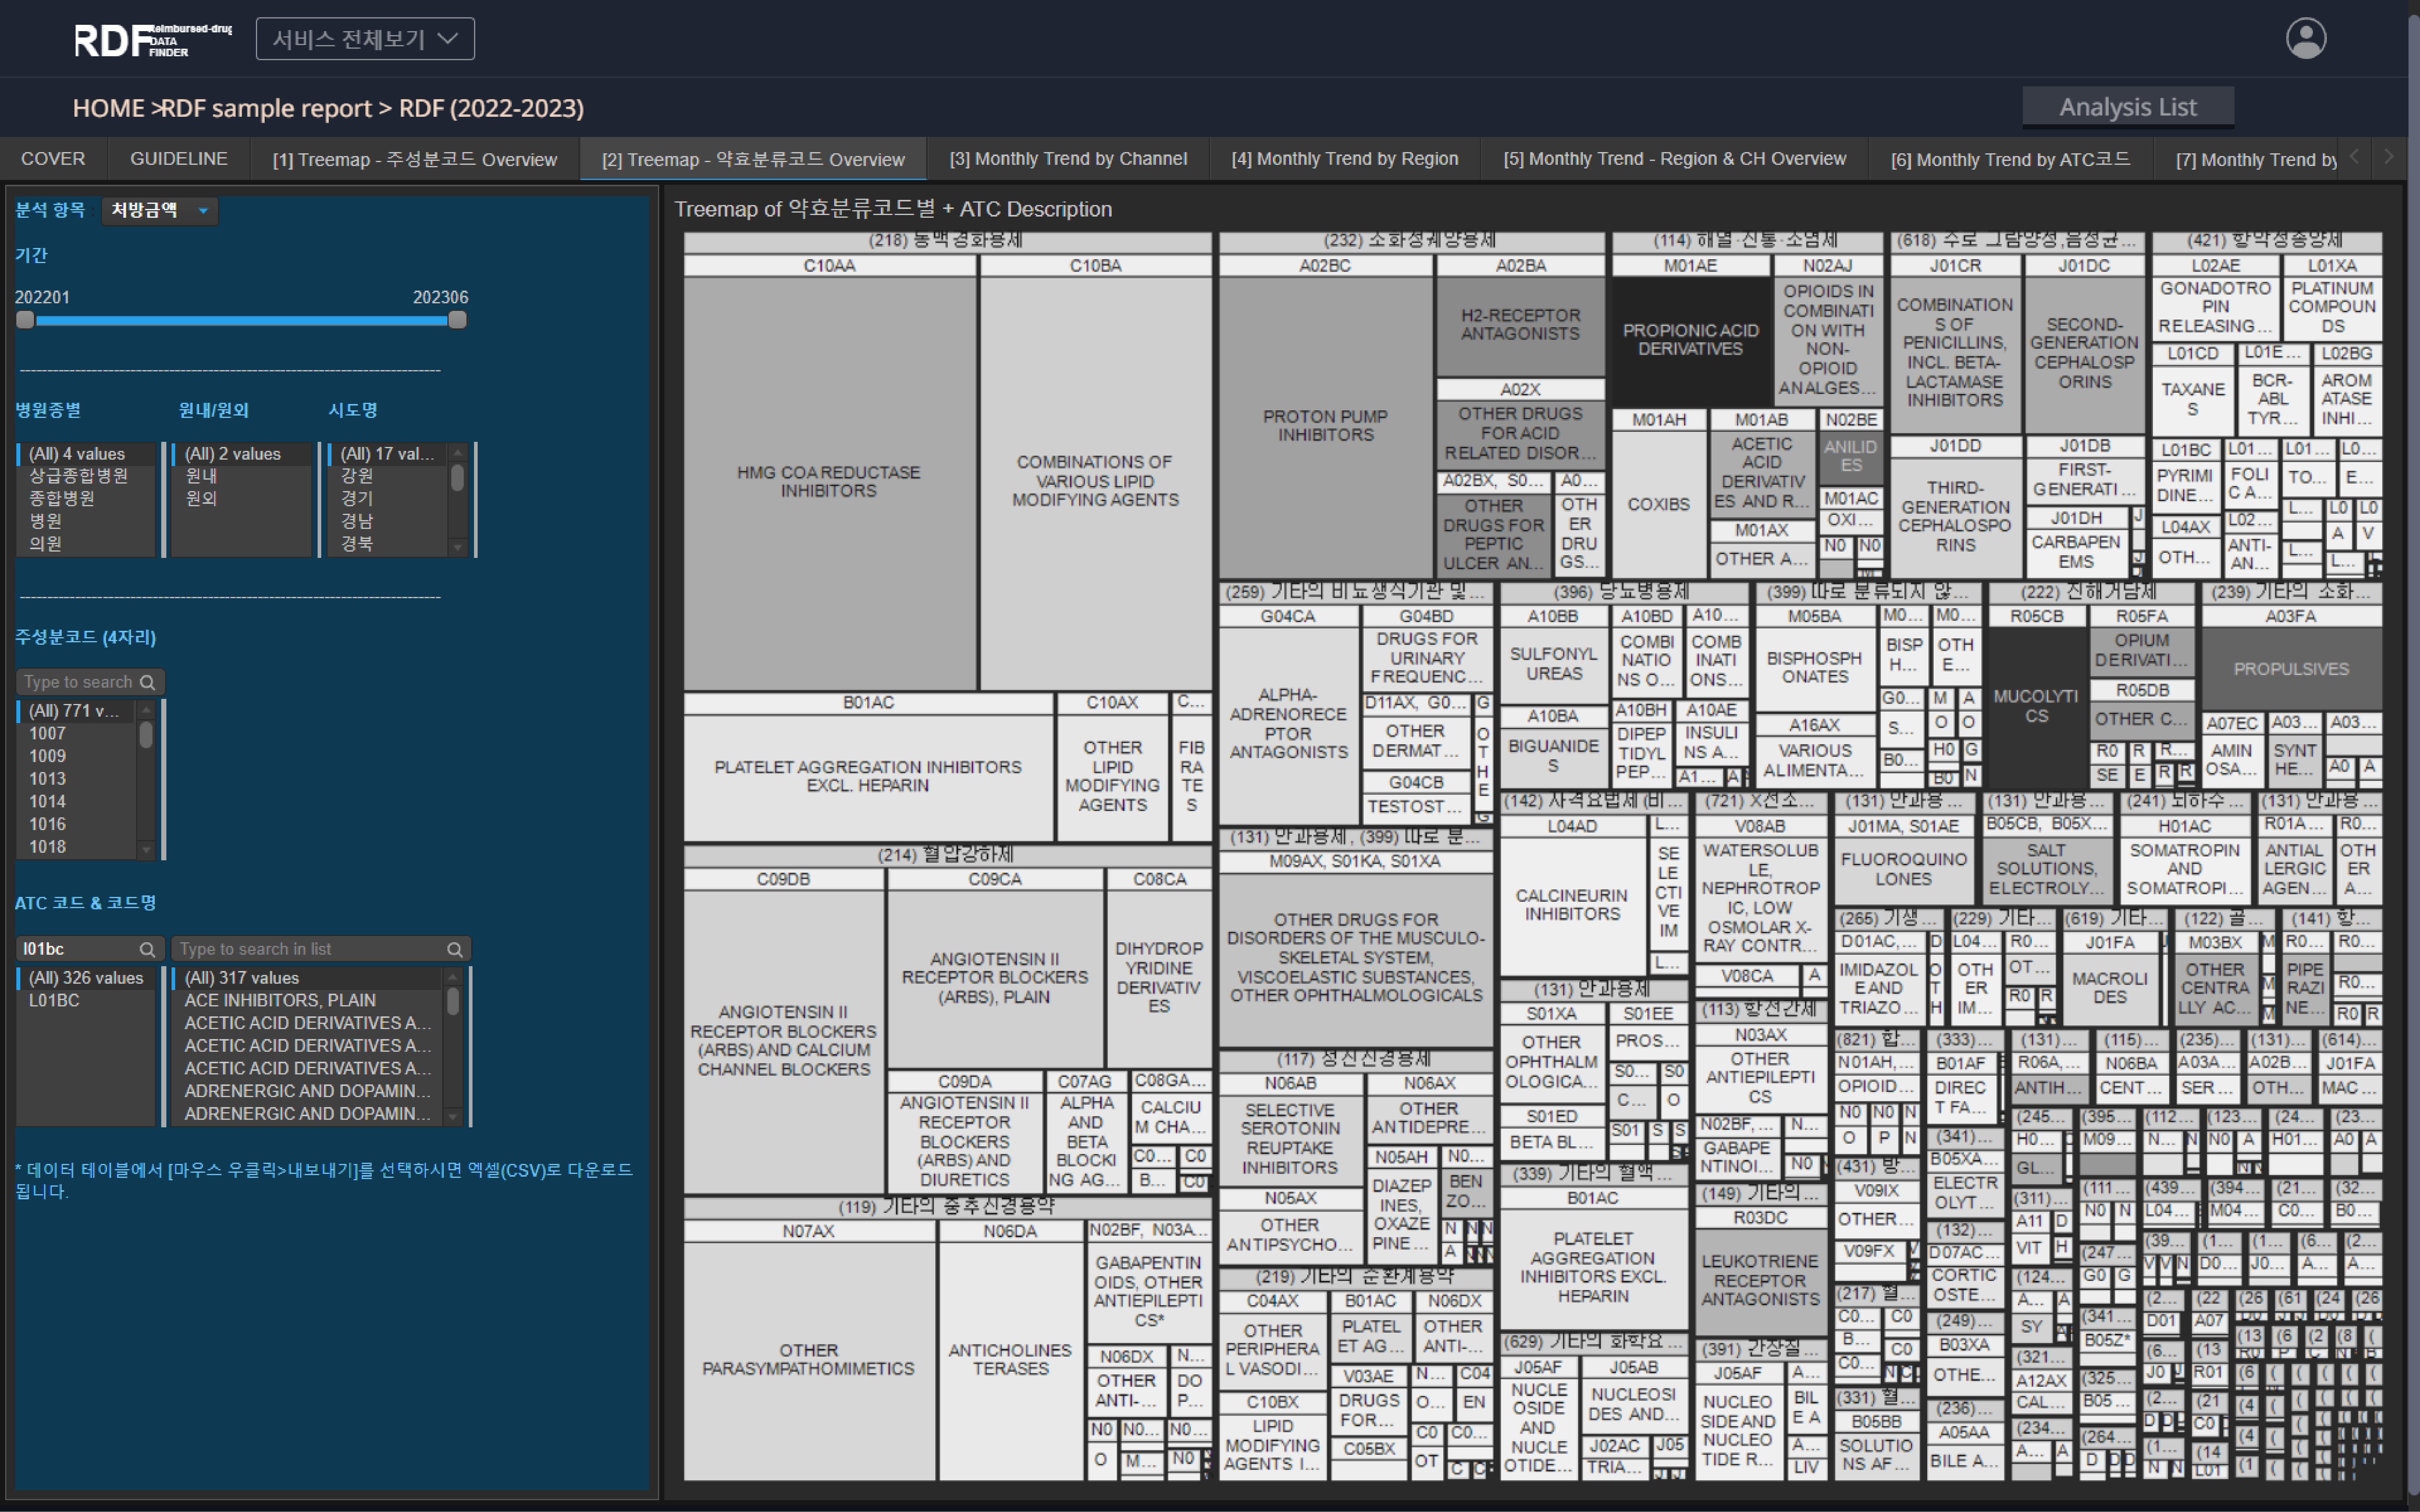Select (All) 317 values in ATC name list

coord(307,978)
